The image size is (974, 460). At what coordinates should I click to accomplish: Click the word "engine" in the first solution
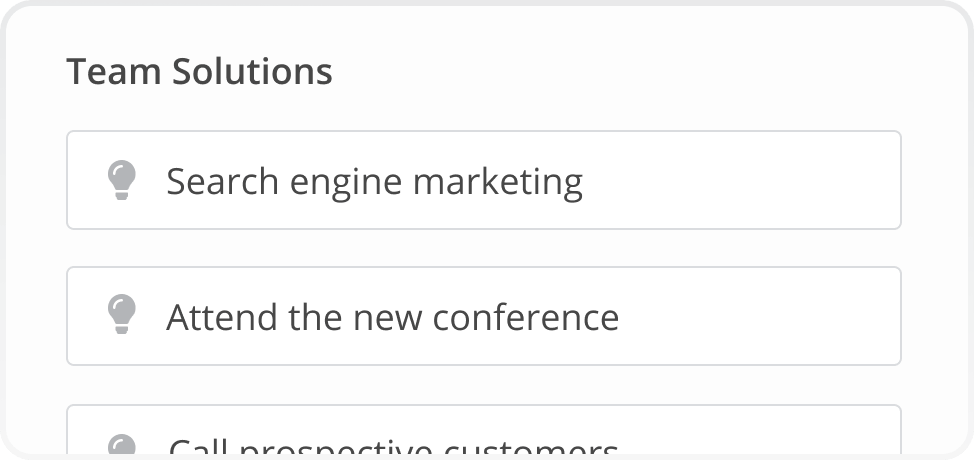(x=346, y=184)
